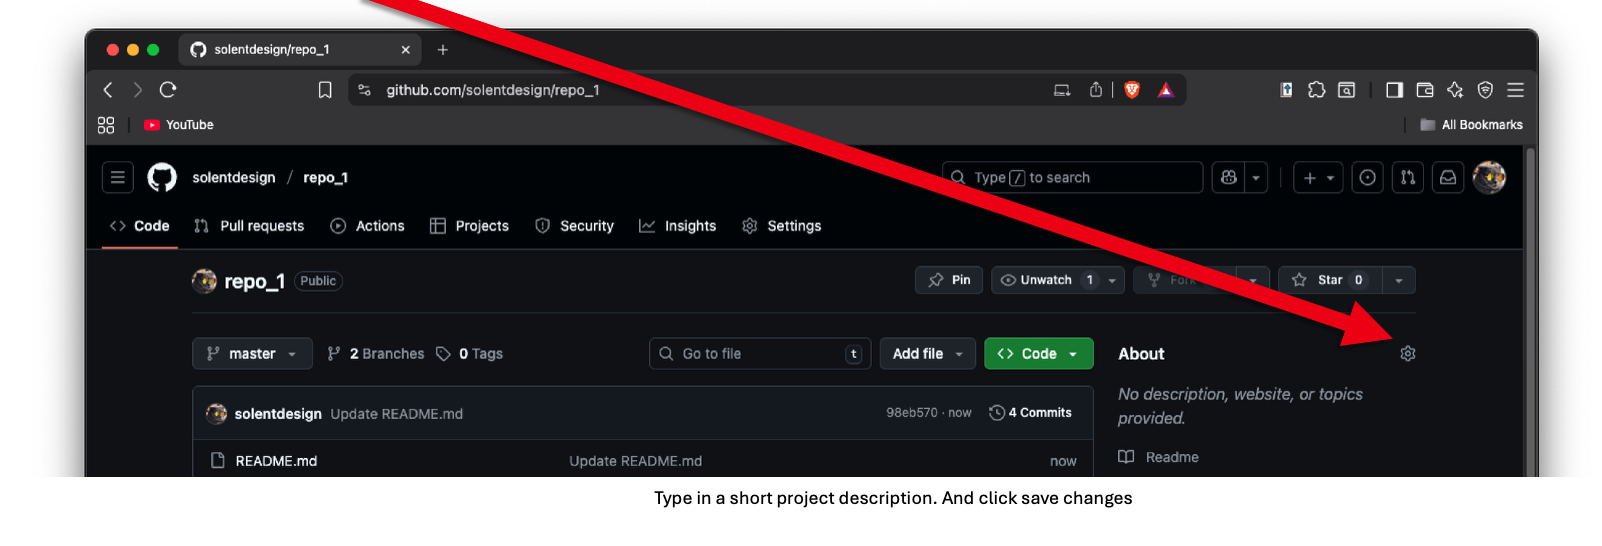The width and height of the screenshot is (1602, 546).
Task: Click the pull requests icon in header
Action: point(1407,177)
